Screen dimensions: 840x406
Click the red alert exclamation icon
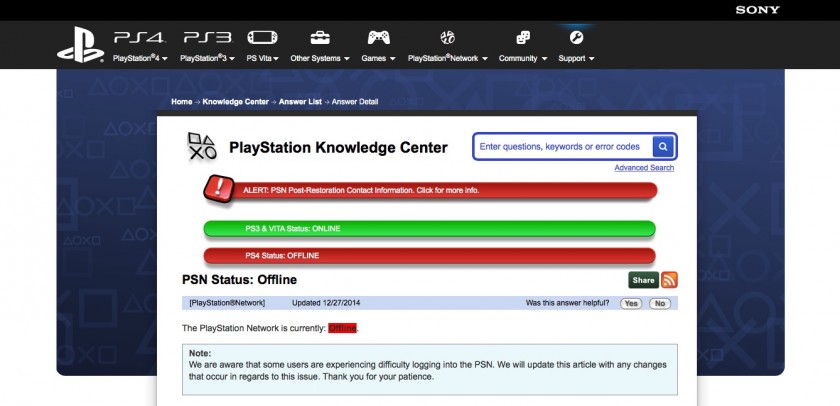pos(219,190)
